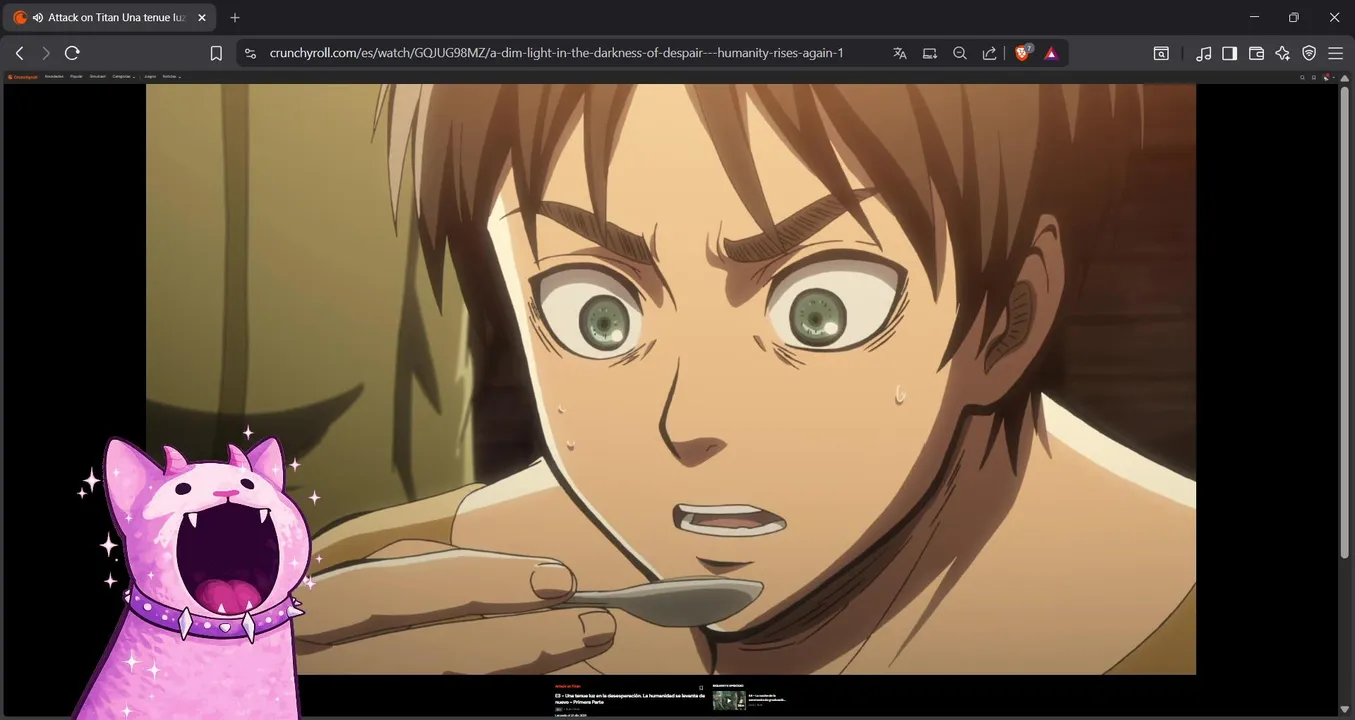1355x720 pixels.
Task: Open Popular in Crunchyroll nav
Action: click(x=76, y=76)
